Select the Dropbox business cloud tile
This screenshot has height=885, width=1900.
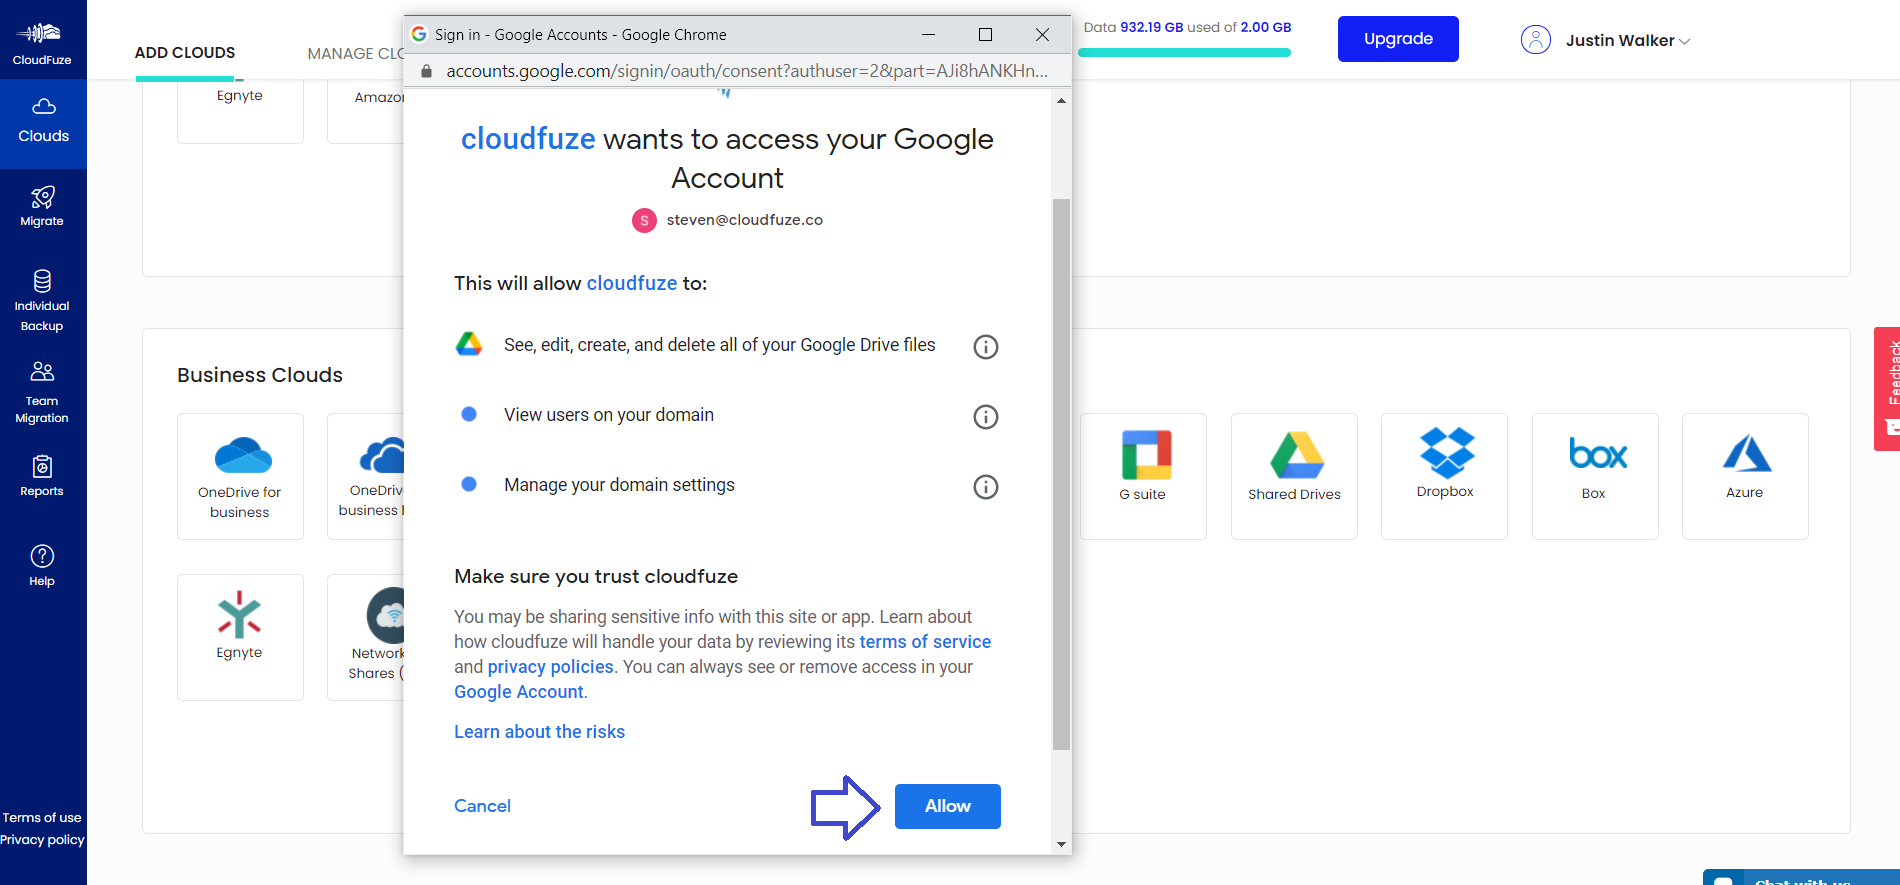pos(1444,476)
